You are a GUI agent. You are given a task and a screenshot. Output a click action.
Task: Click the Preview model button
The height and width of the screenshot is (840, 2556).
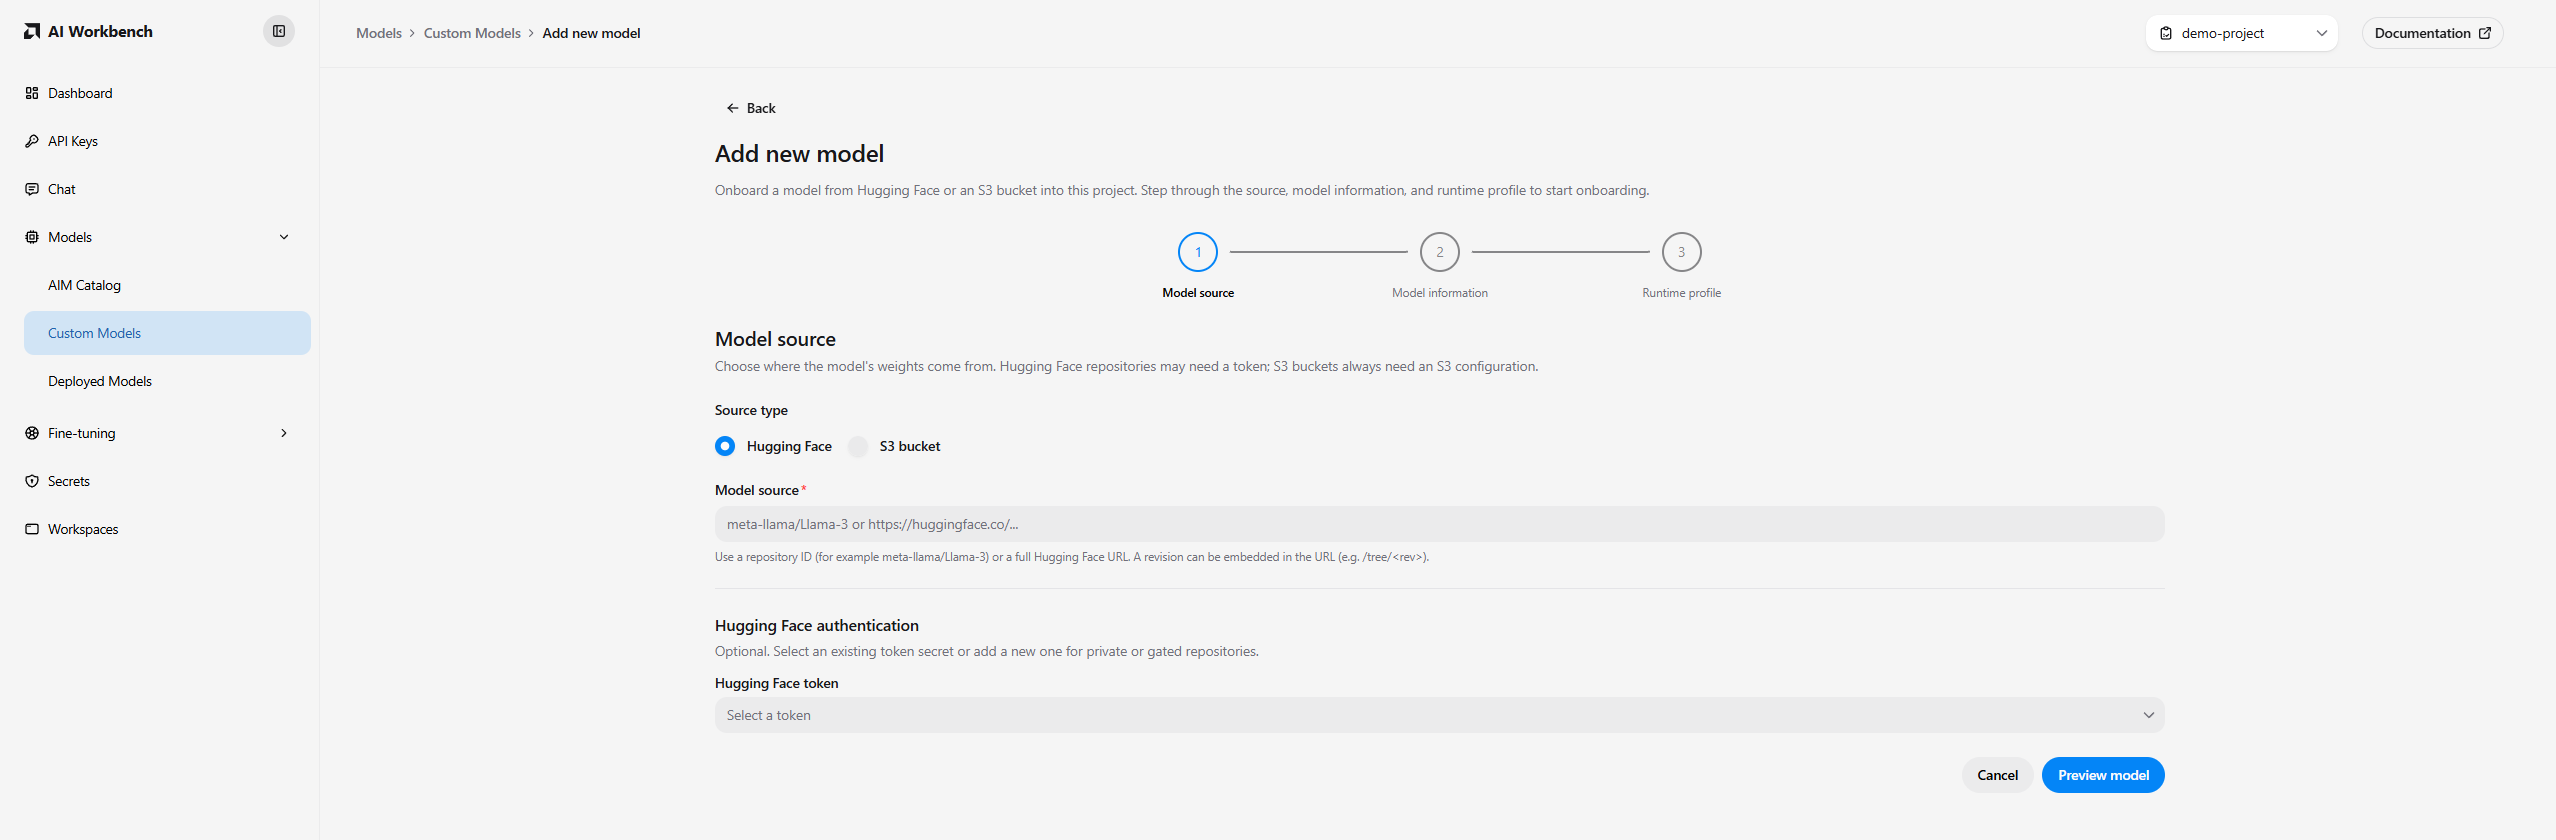point(2103,775)
